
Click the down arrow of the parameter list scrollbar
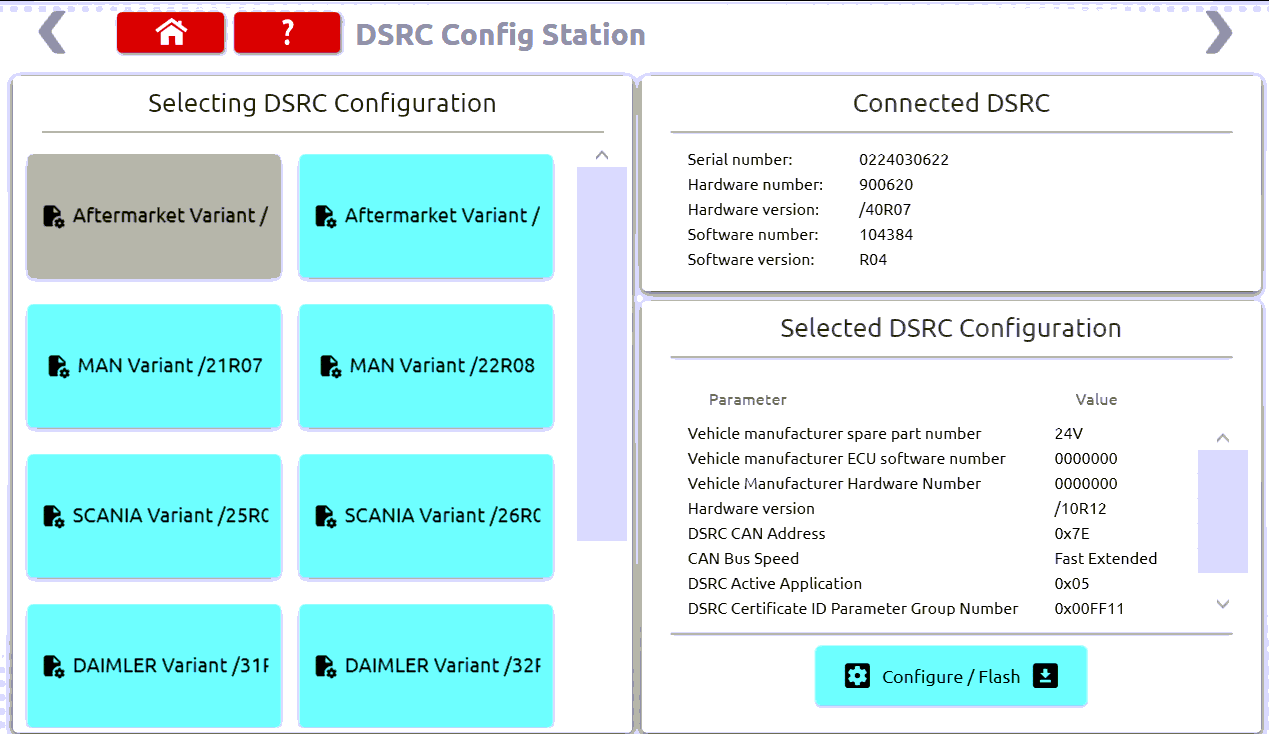[1222, 604]
